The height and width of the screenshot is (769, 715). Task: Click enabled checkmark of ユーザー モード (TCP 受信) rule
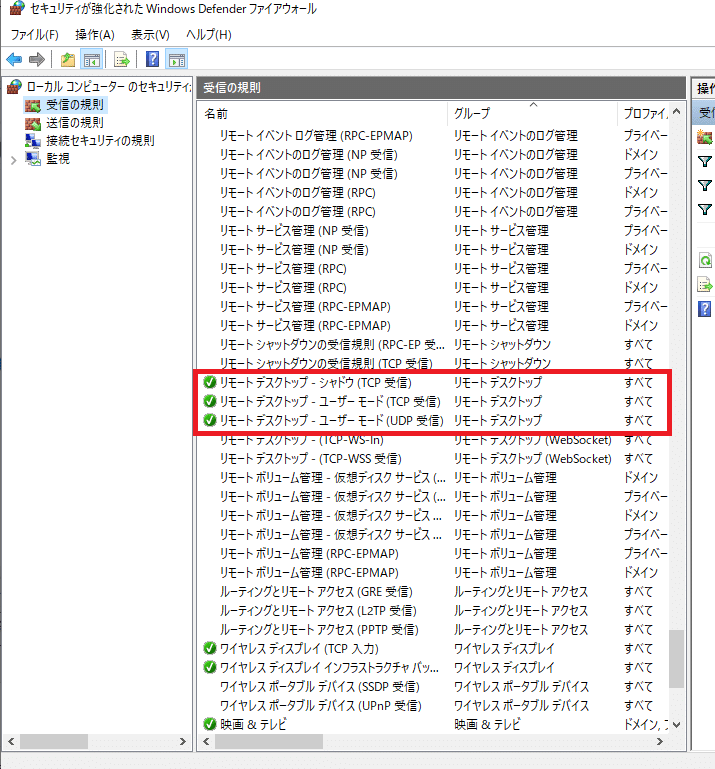coord(210,401)
